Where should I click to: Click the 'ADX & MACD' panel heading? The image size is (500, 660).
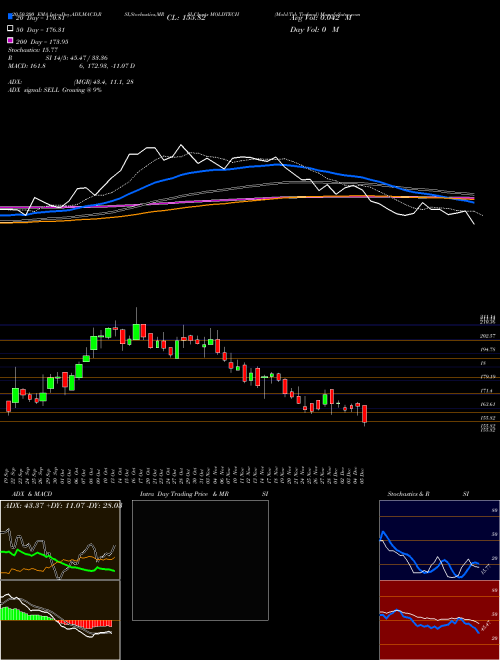[x=32, y=494]
